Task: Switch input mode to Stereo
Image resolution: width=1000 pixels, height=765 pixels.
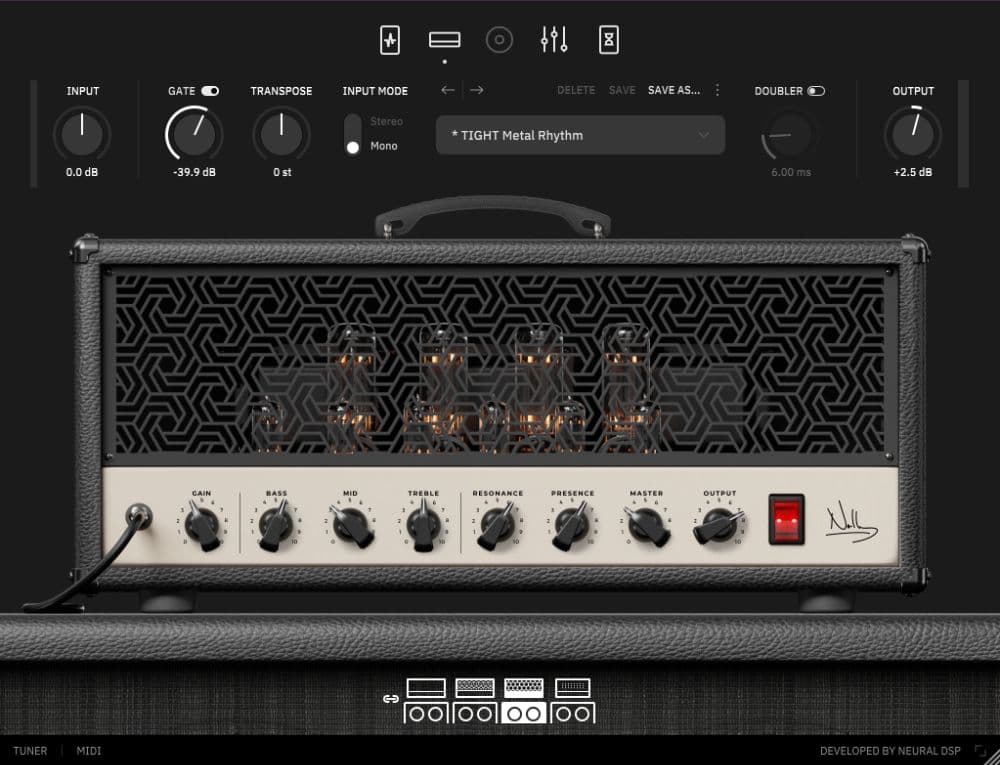Action: 386,121
